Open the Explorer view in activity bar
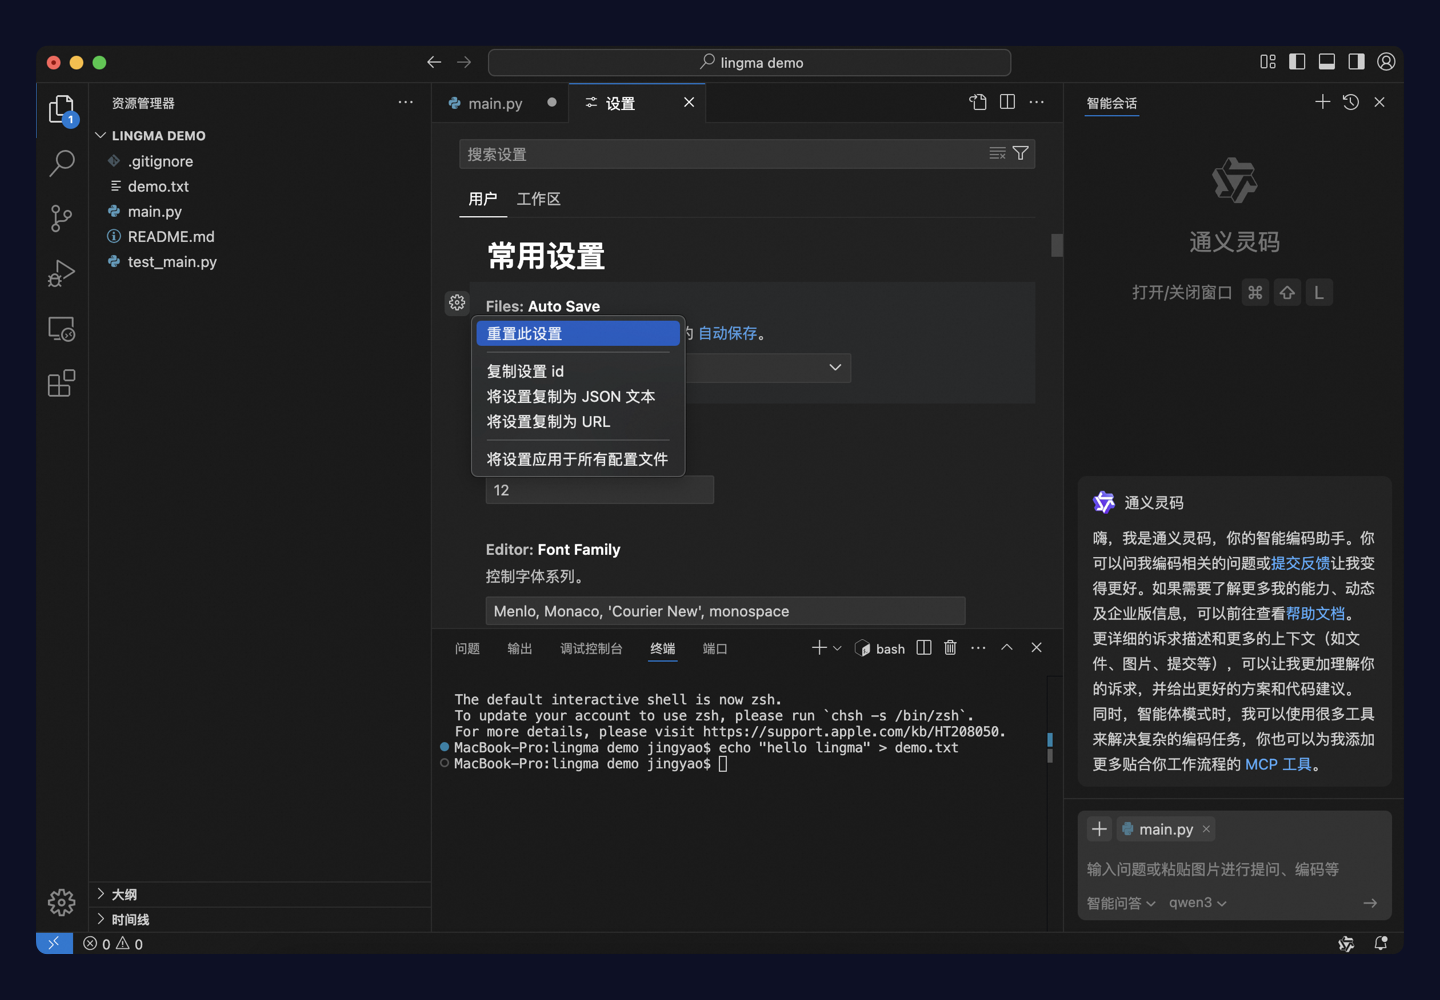The height and width of the screenshot is (1000, 1440). pos(62,109)
